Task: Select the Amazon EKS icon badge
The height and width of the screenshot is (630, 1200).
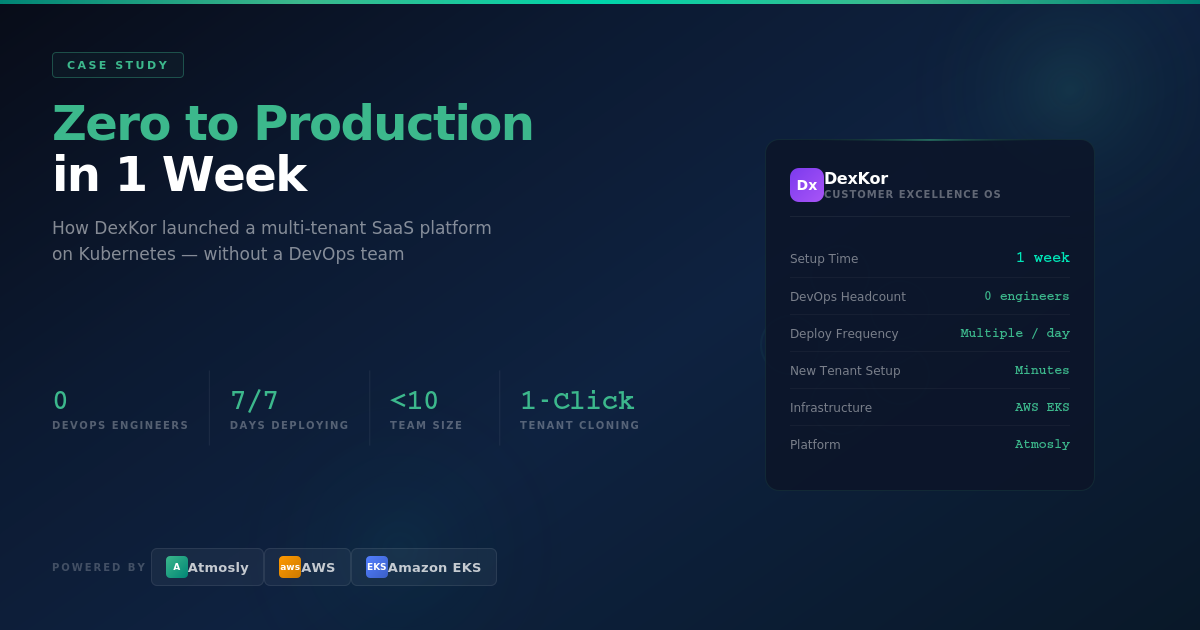Action: coord(377,566)
